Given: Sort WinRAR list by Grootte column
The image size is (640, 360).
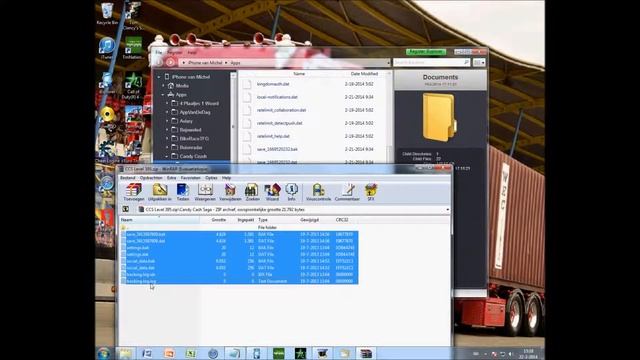Looking at the screenshot, I should point(218,220).
